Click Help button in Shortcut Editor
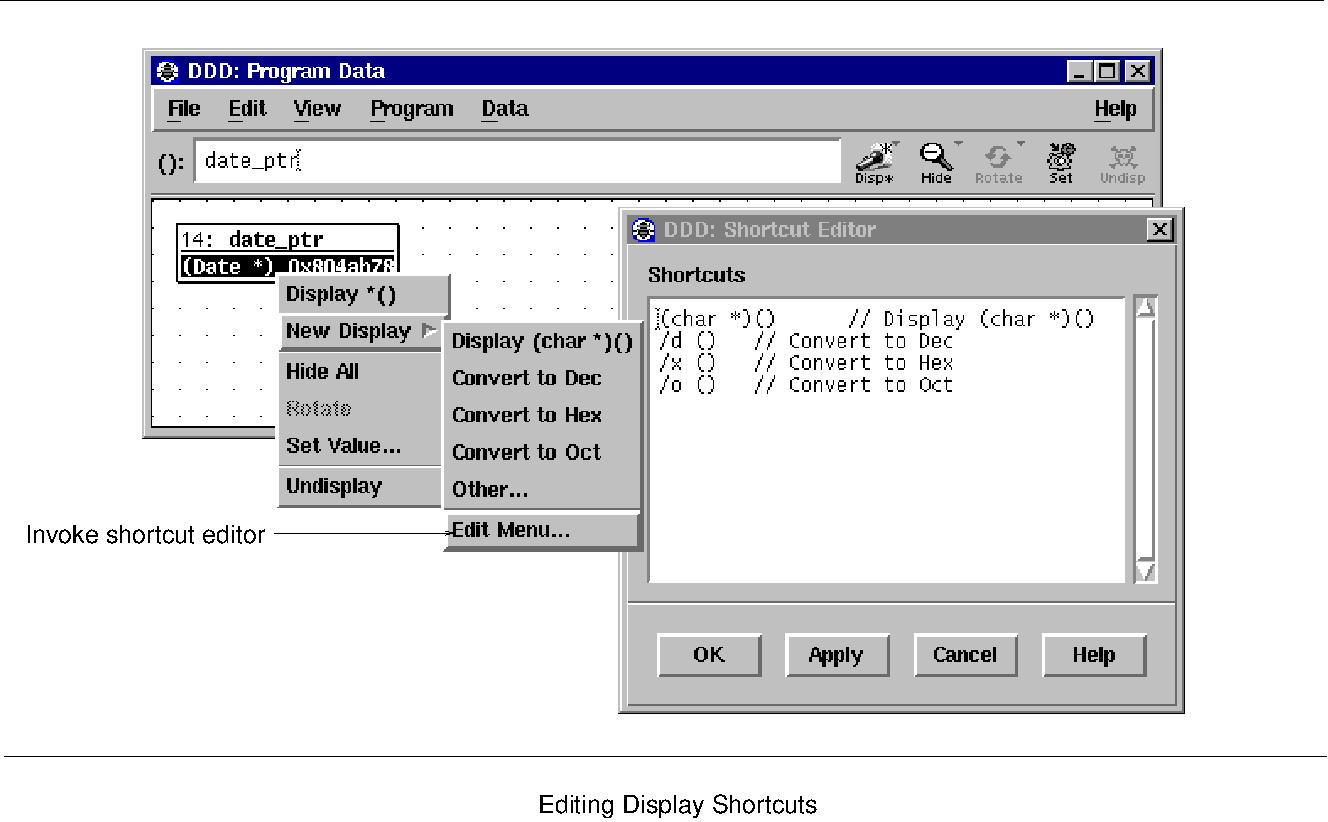Screen dimensions: 1328x822 click(x=1093, y=655)
